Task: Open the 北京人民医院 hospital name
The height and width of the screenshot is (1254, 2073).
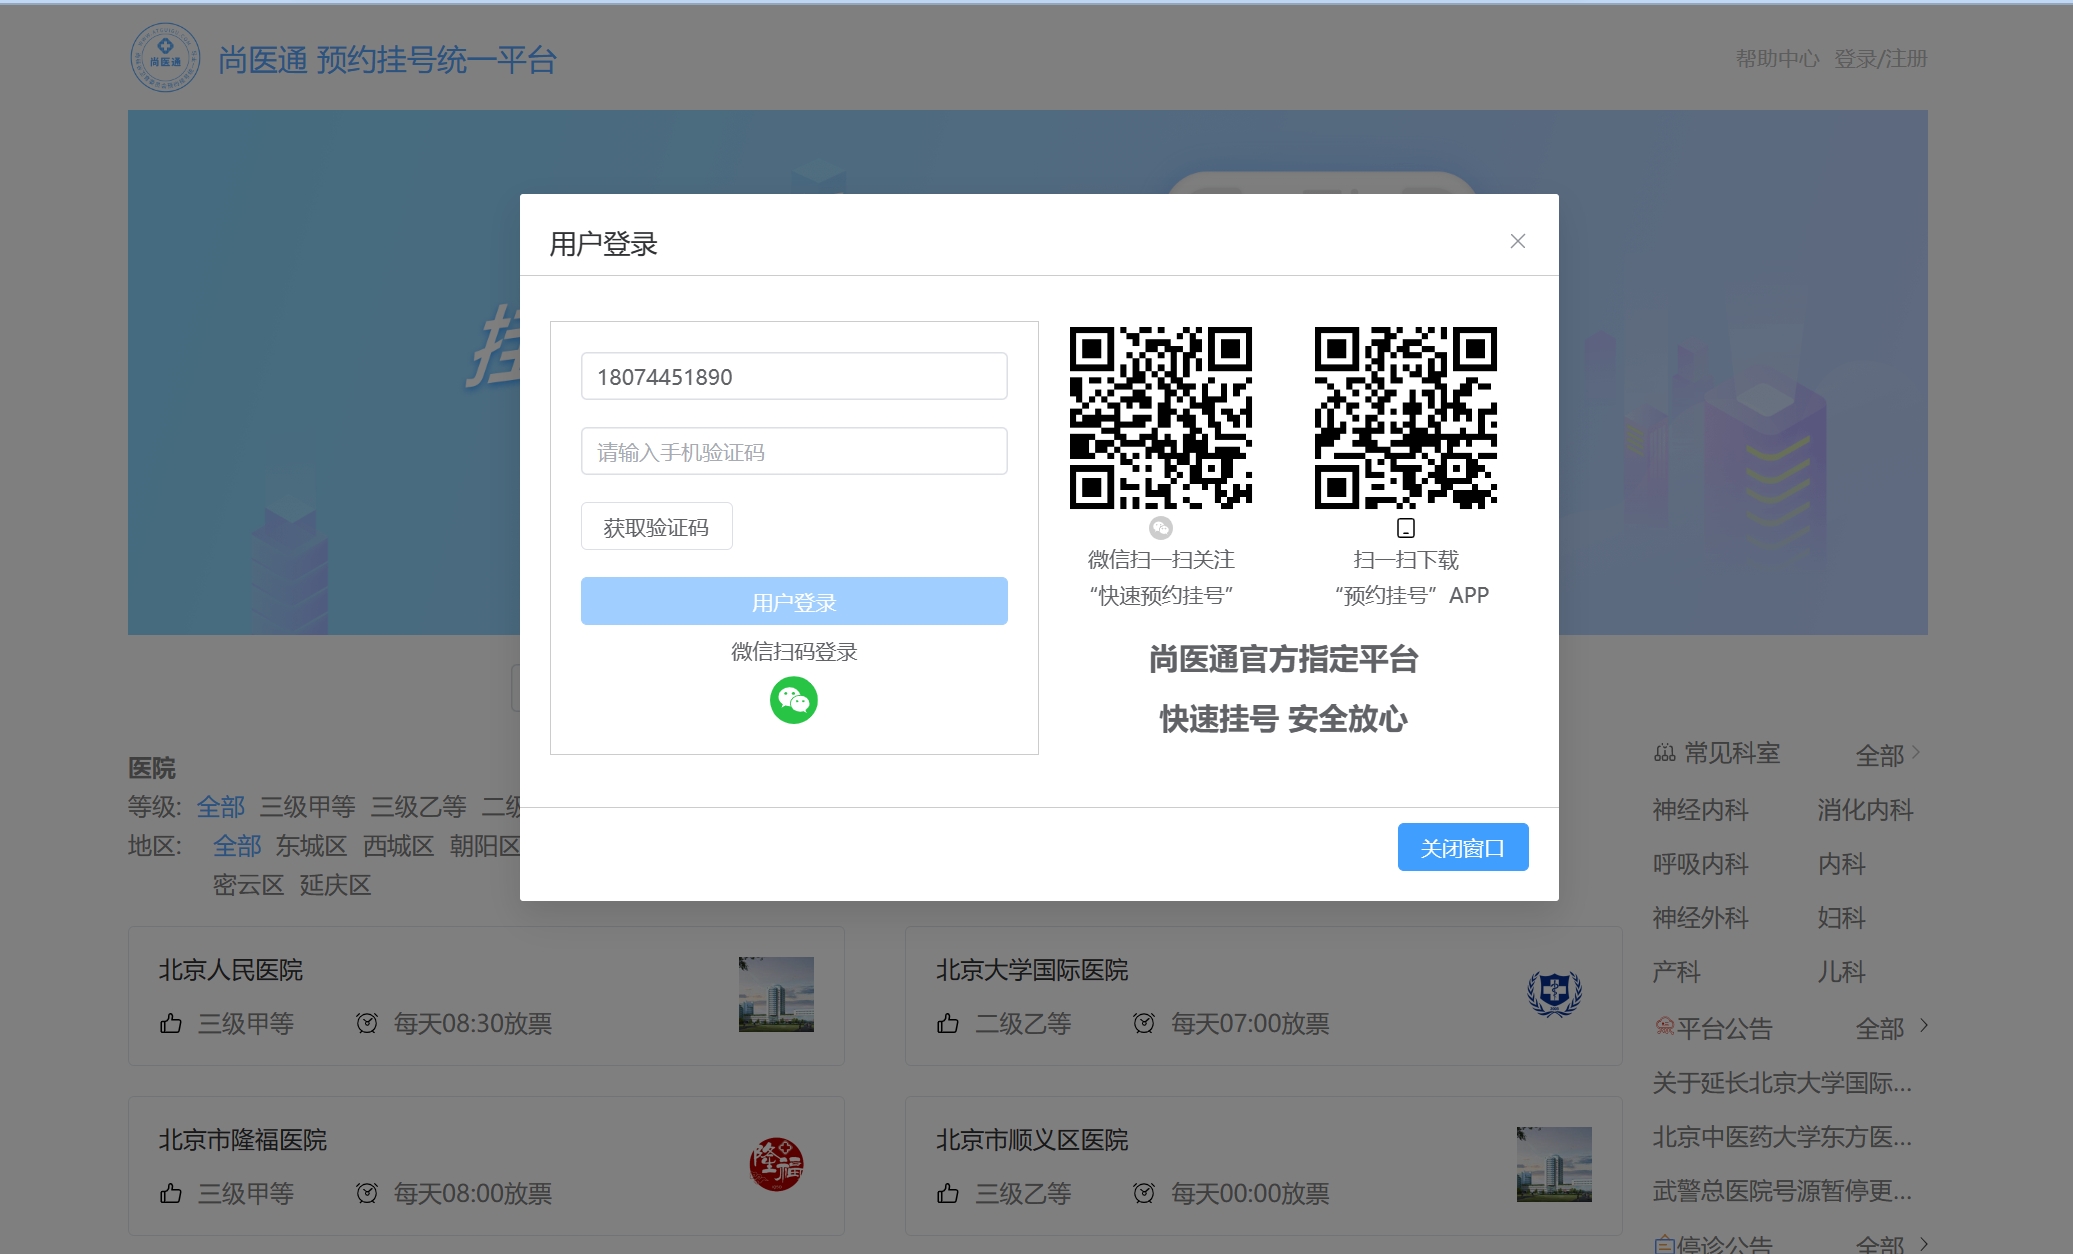Action: point(231,970)
